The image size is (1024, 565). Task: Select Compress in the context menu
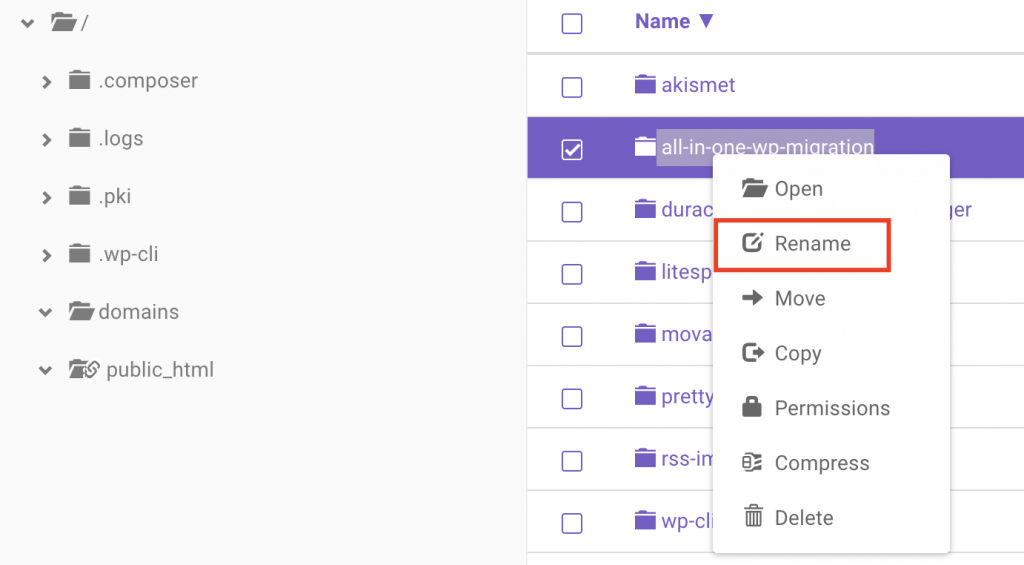click(821, 463)
